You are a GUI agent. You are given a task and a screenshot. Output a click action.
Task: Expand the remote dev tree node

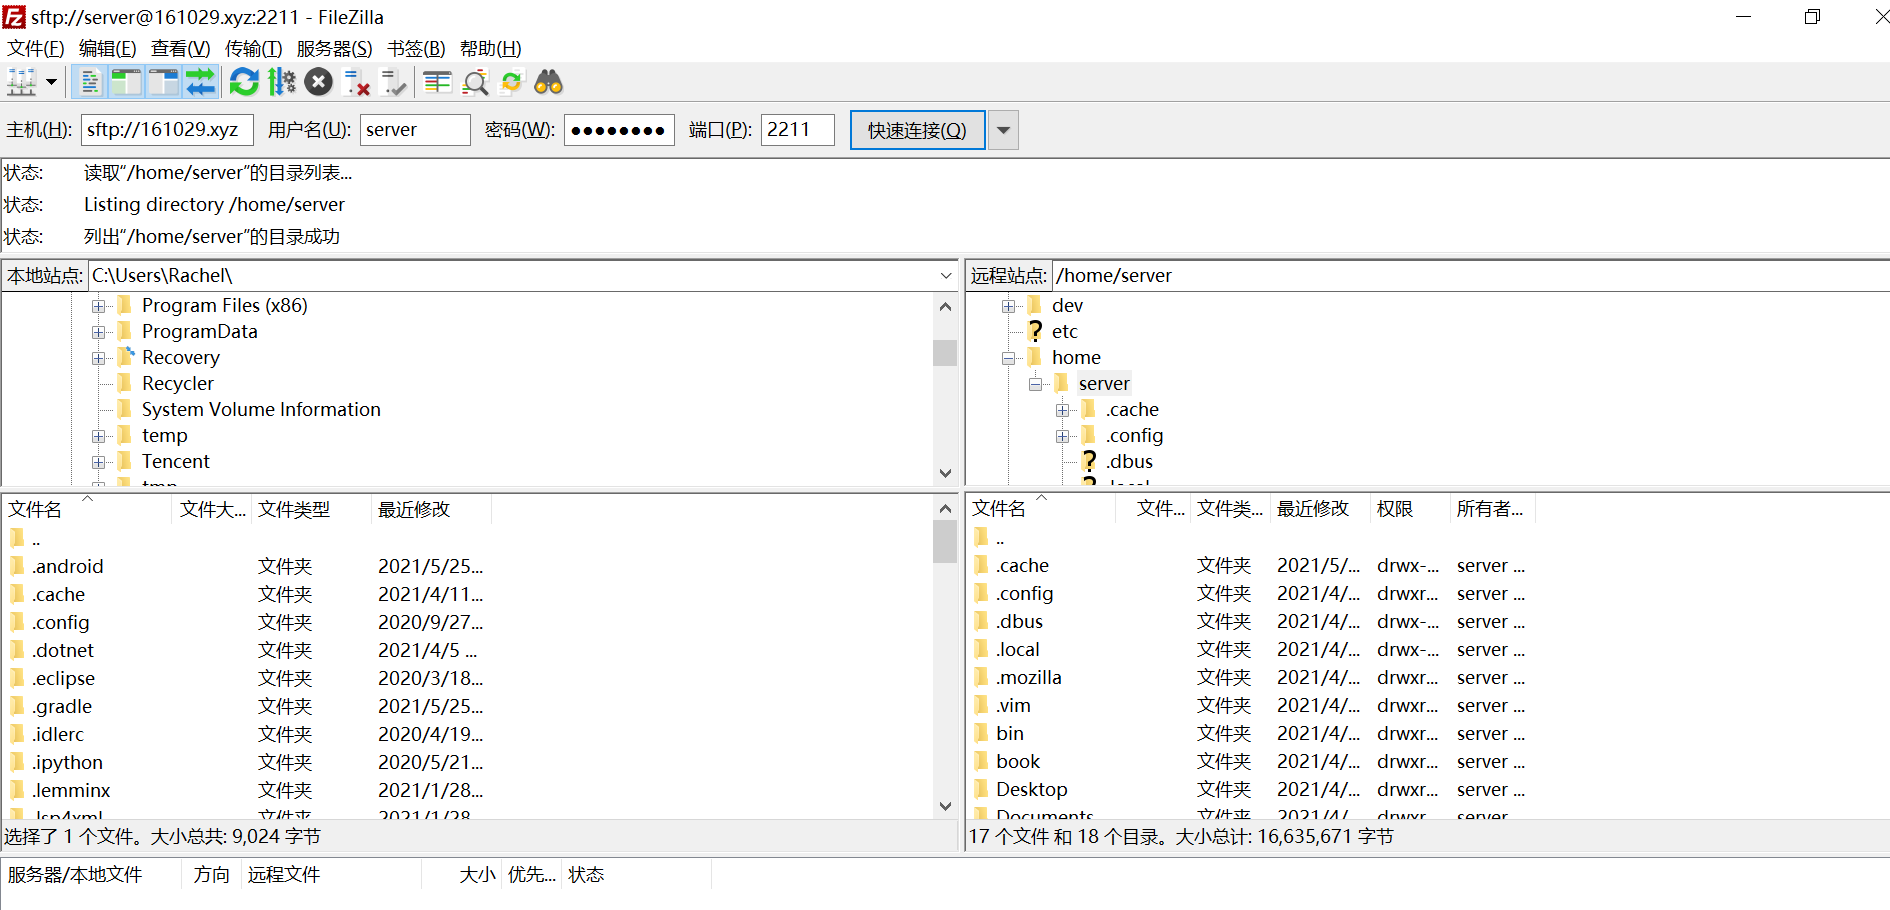(x=1008, y=306)
